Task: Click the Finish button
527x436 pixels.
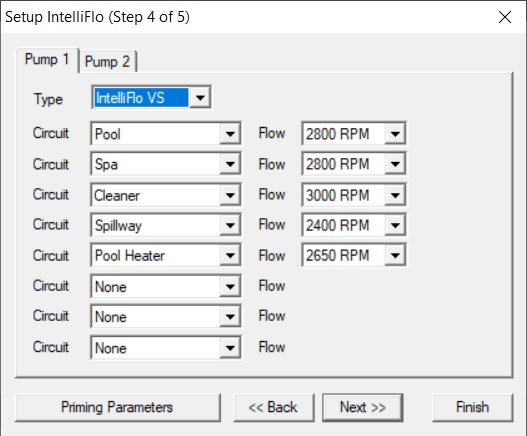Action: 472,407
